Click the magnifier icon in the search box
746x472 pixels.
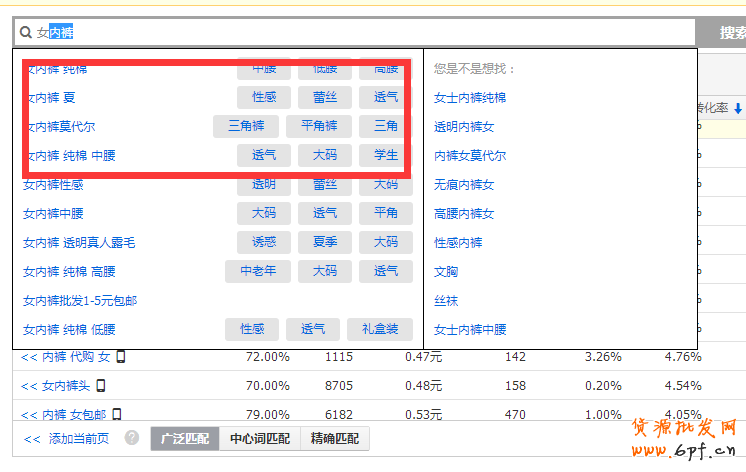click(26, 33)
